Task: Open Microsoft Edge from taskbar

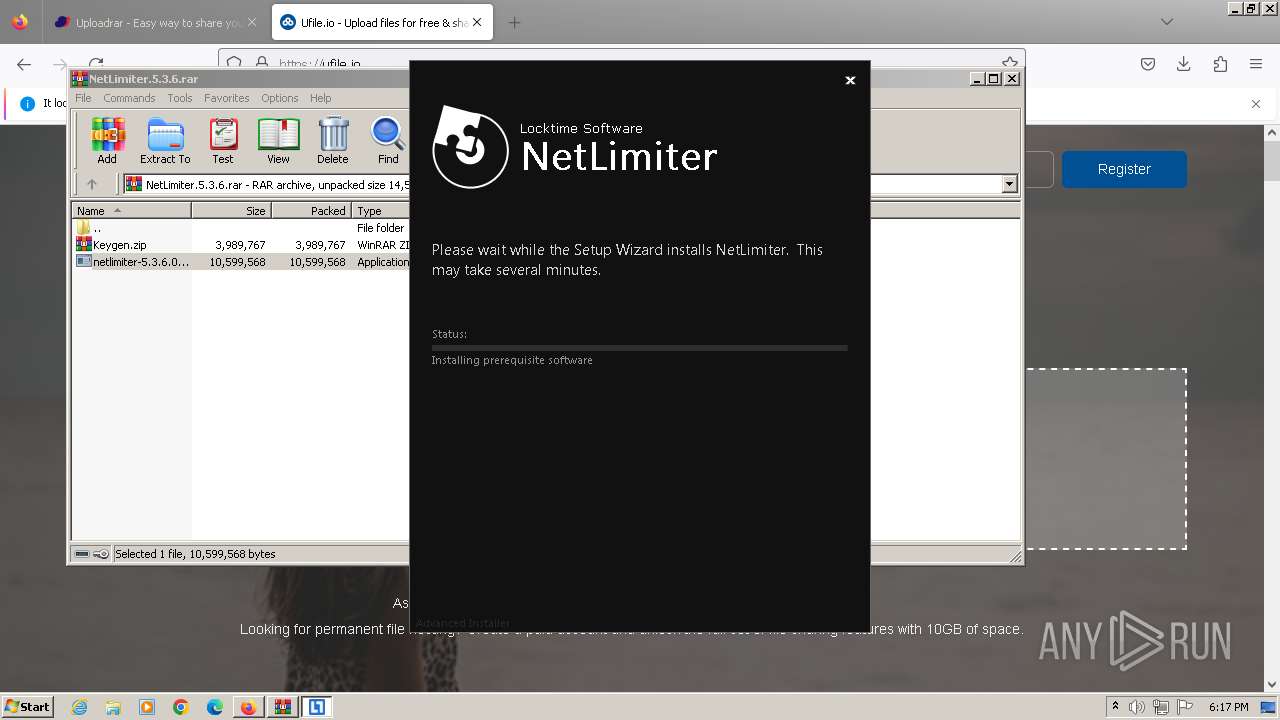Action: (215, 707)
